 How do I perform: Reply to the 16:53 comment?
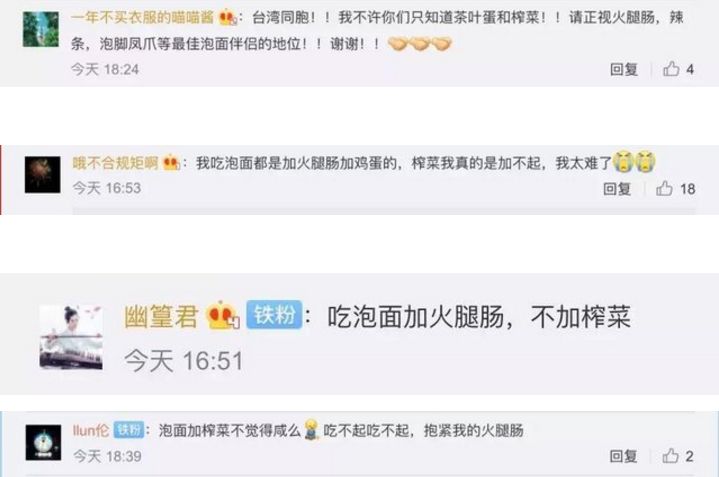click(x=617, y=189)
